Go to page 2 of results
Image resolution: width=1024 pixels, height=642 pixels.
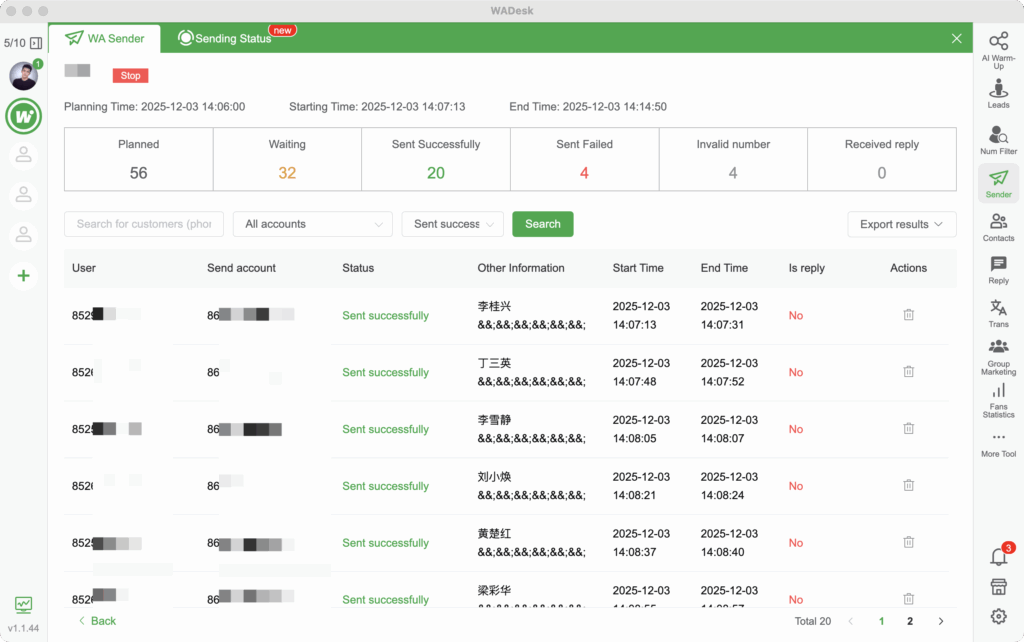[909, 620]
